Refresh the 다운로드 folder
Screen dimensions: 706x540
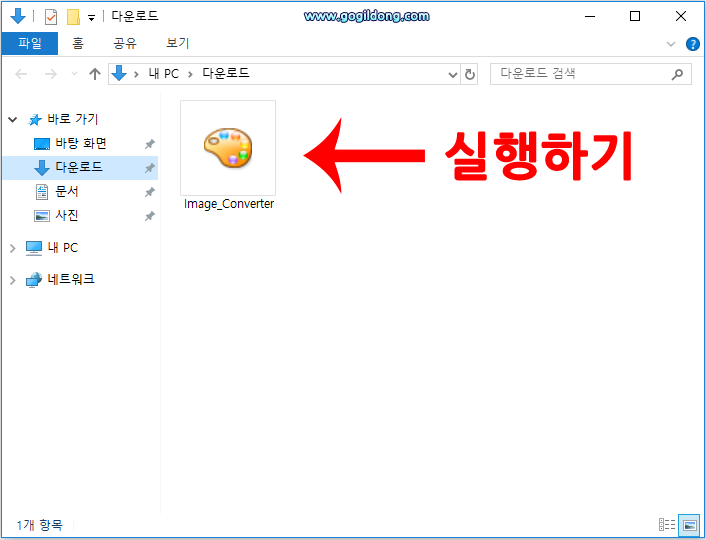[x=470, y=74]
